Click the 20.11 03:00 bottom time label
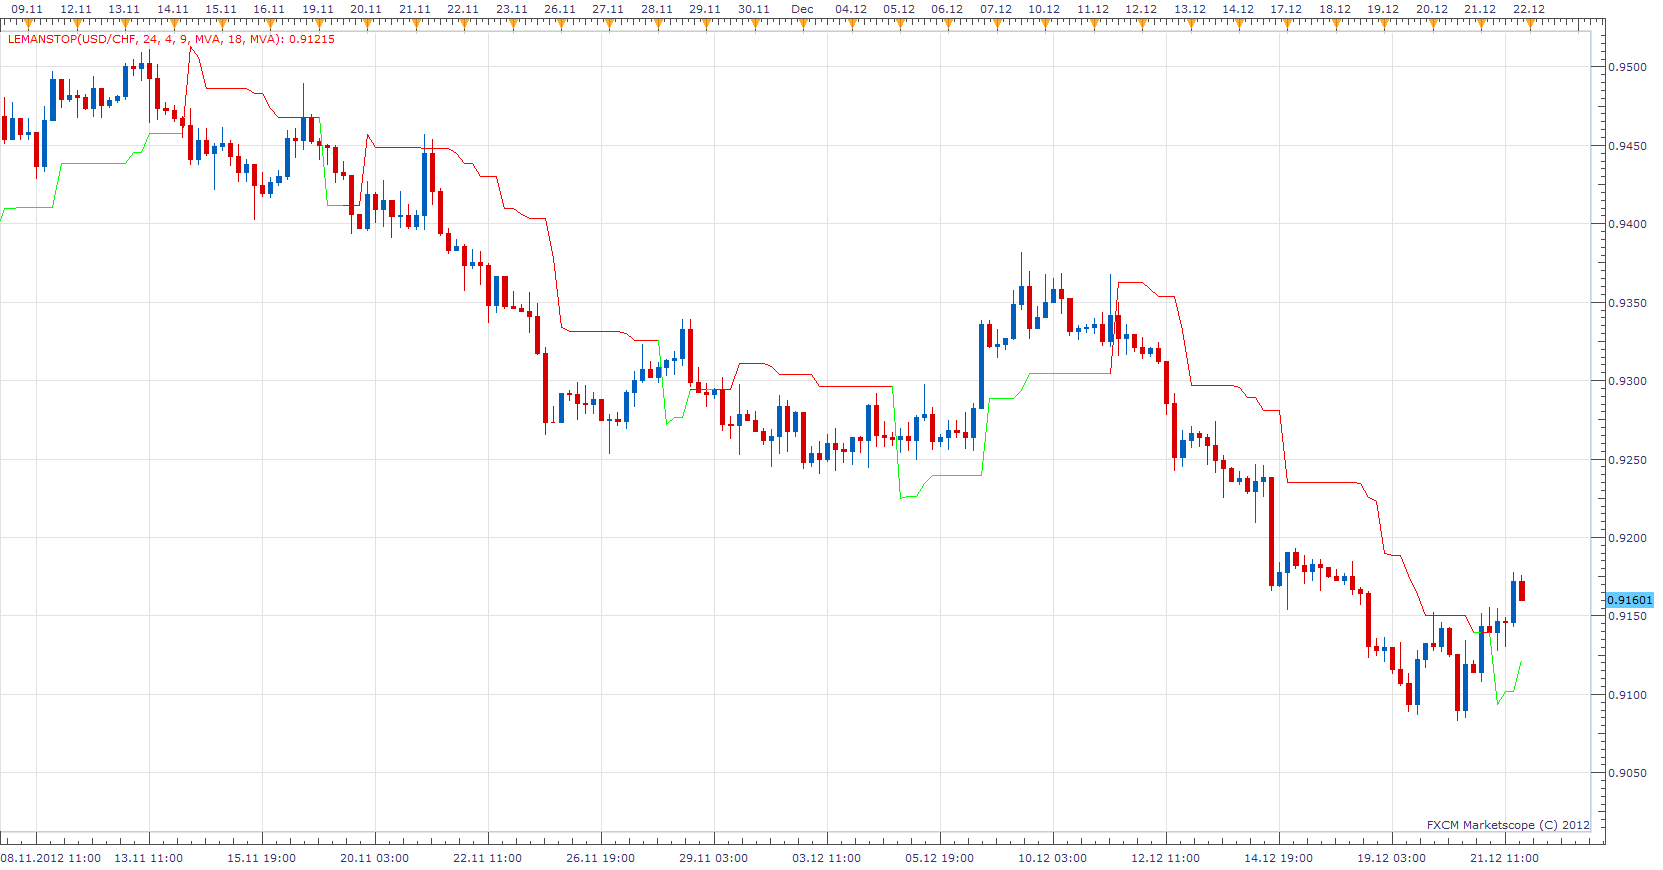 pyautogui.click(x=375, y=858)
